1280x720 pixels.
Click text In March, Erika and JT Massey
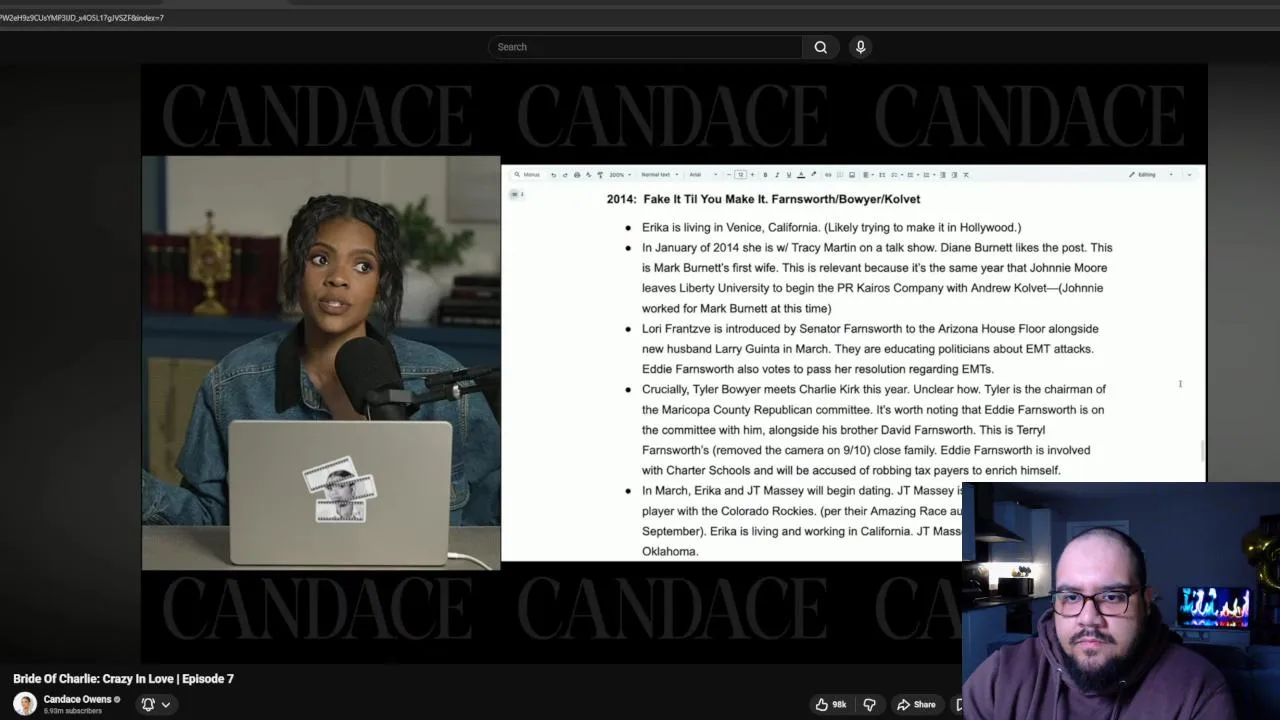(802, 521)
